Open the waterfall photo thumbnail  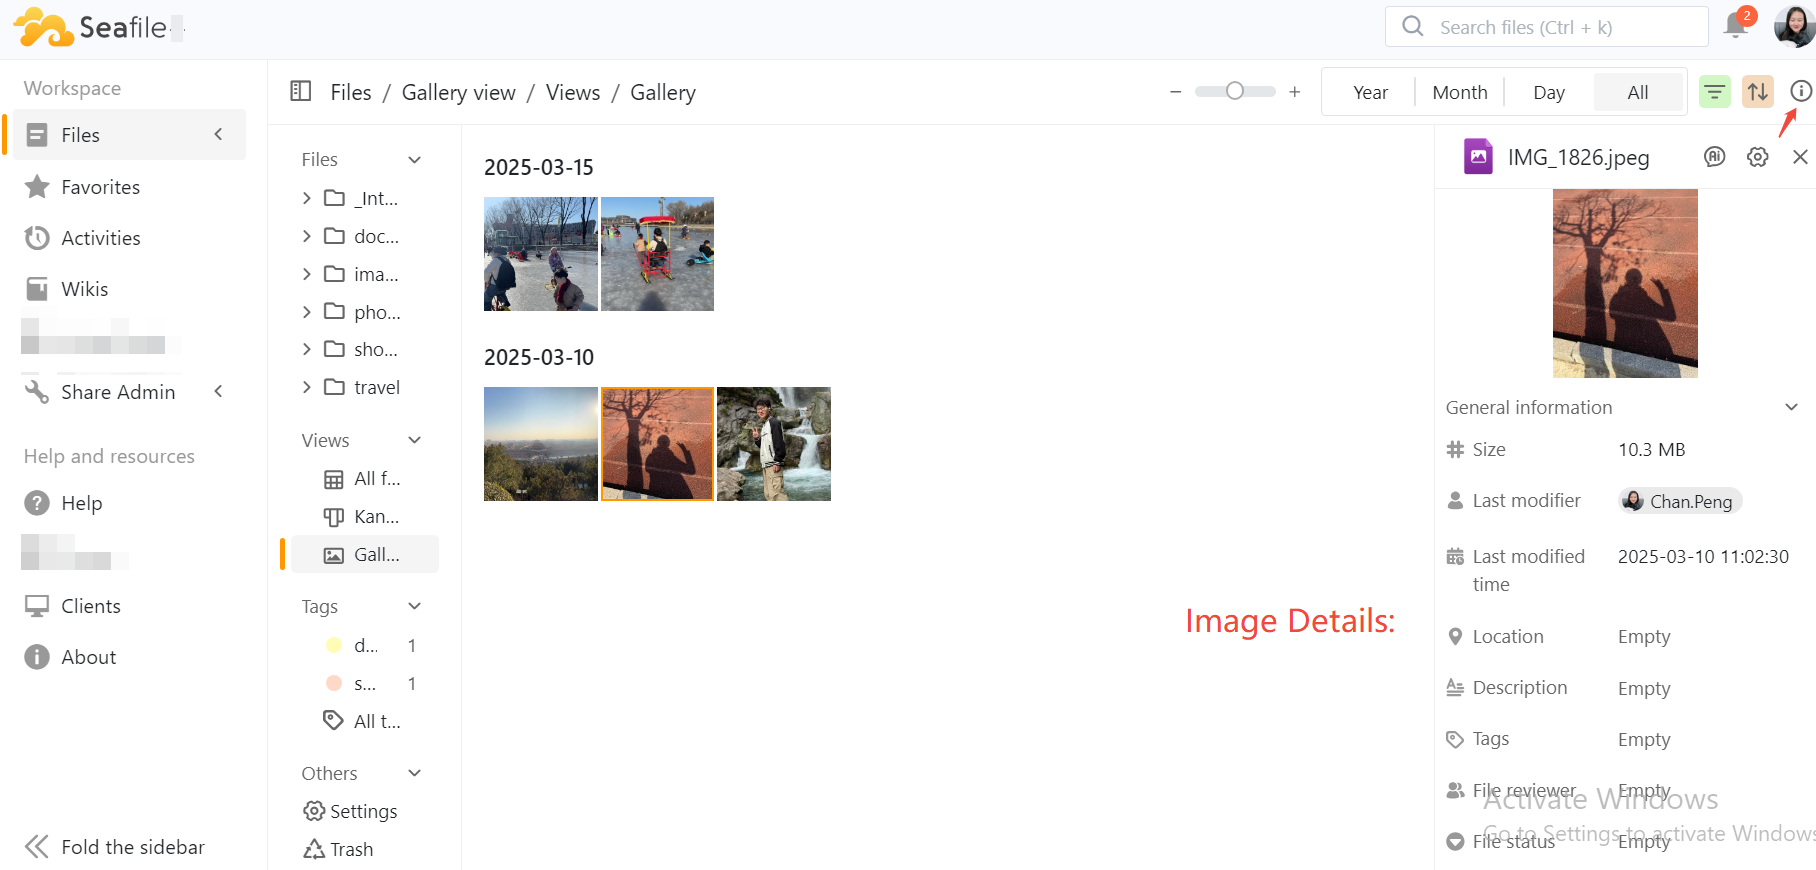773,444
